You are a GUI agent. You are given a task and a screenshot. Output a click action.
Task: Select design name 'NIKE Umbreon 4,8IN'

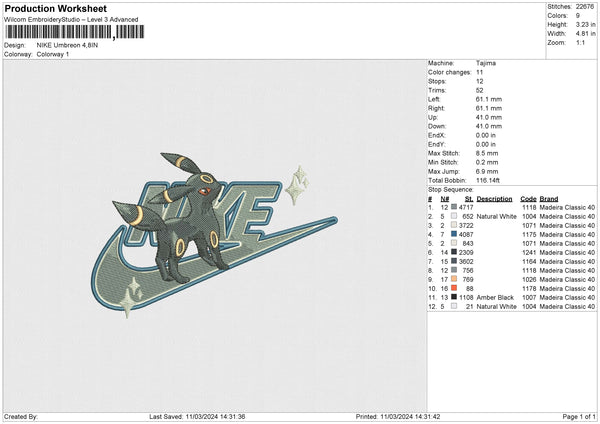(67, 45)
